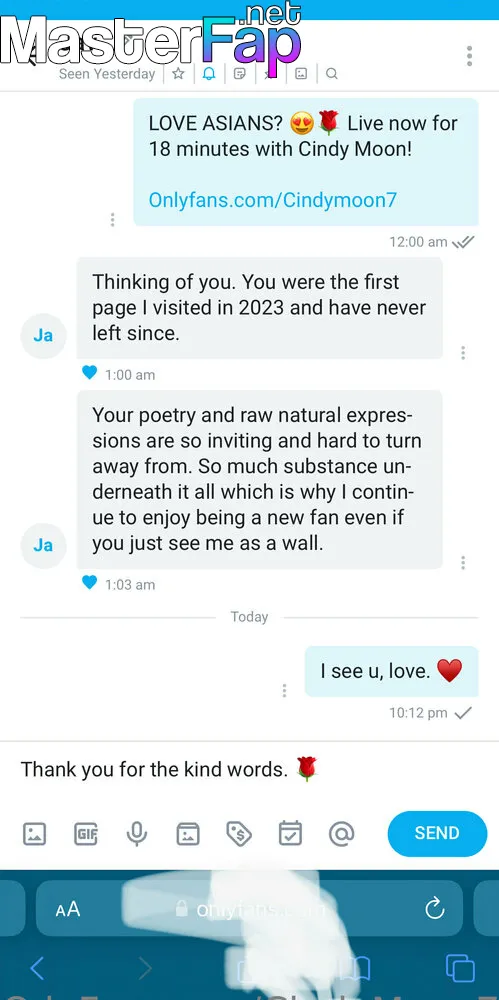499x1000 pixels.
Task: Open the notes icon in chat header
Action: pos(240,74)
